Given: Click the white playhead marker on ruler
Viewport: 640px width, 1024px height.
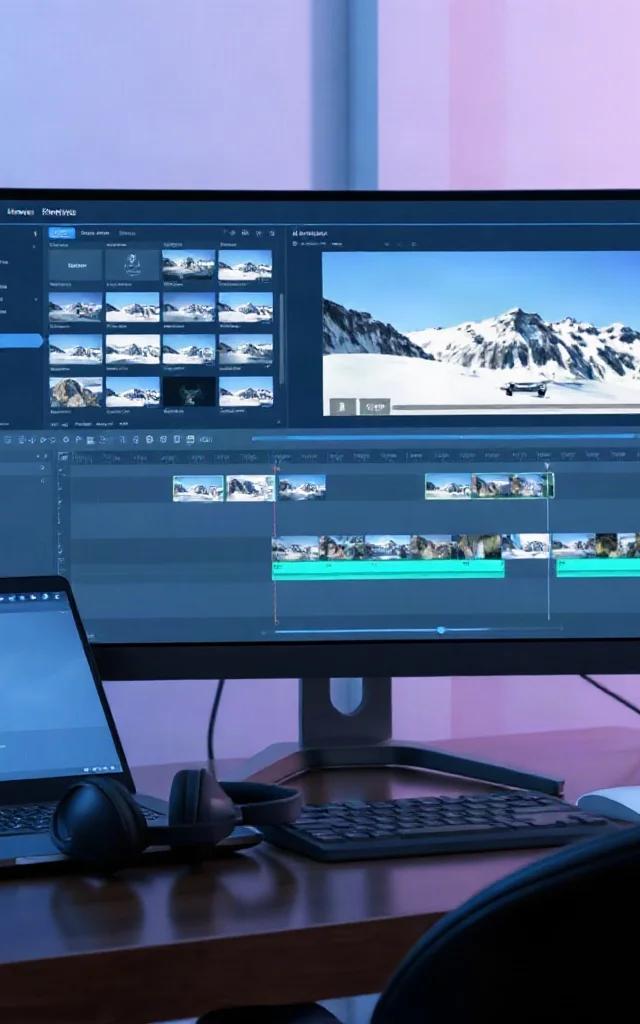Looking at the screenshot, I should [547, 466].
